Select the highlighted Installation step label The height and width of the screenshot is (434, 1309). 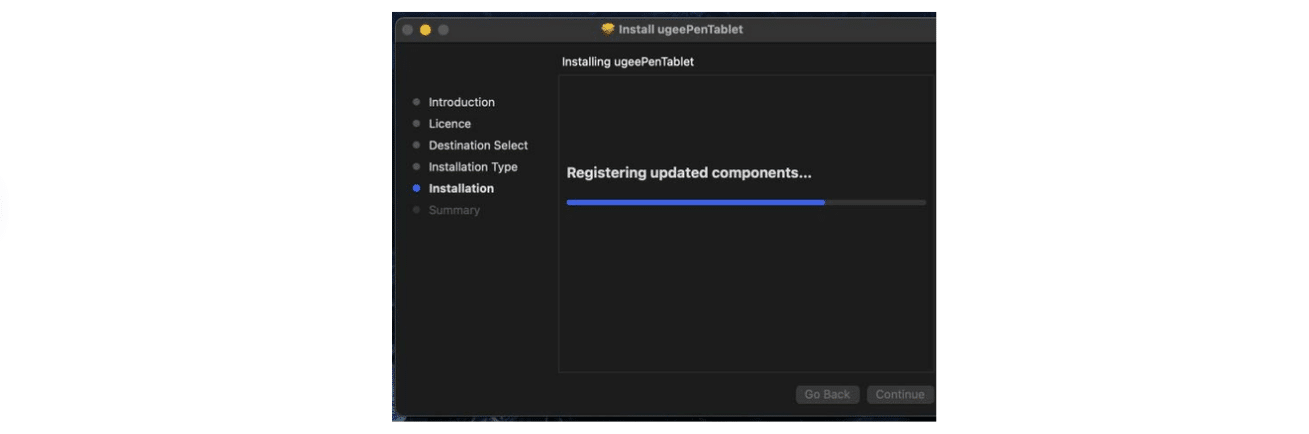(461, 188)
